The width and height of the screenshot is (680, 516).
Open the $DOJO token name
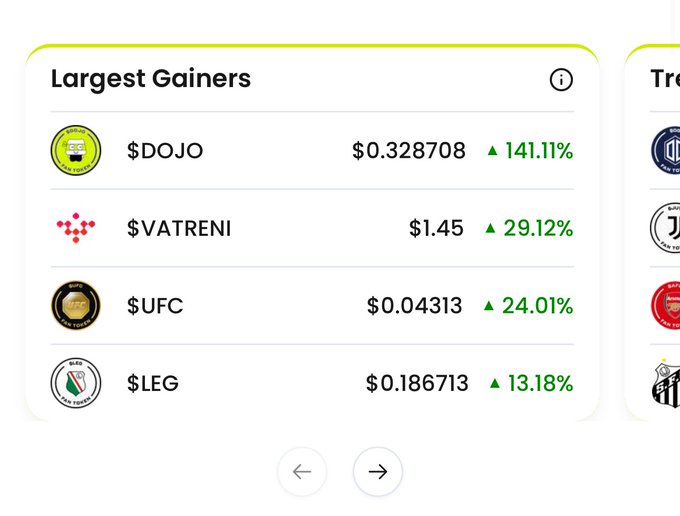tap(165, 151)
